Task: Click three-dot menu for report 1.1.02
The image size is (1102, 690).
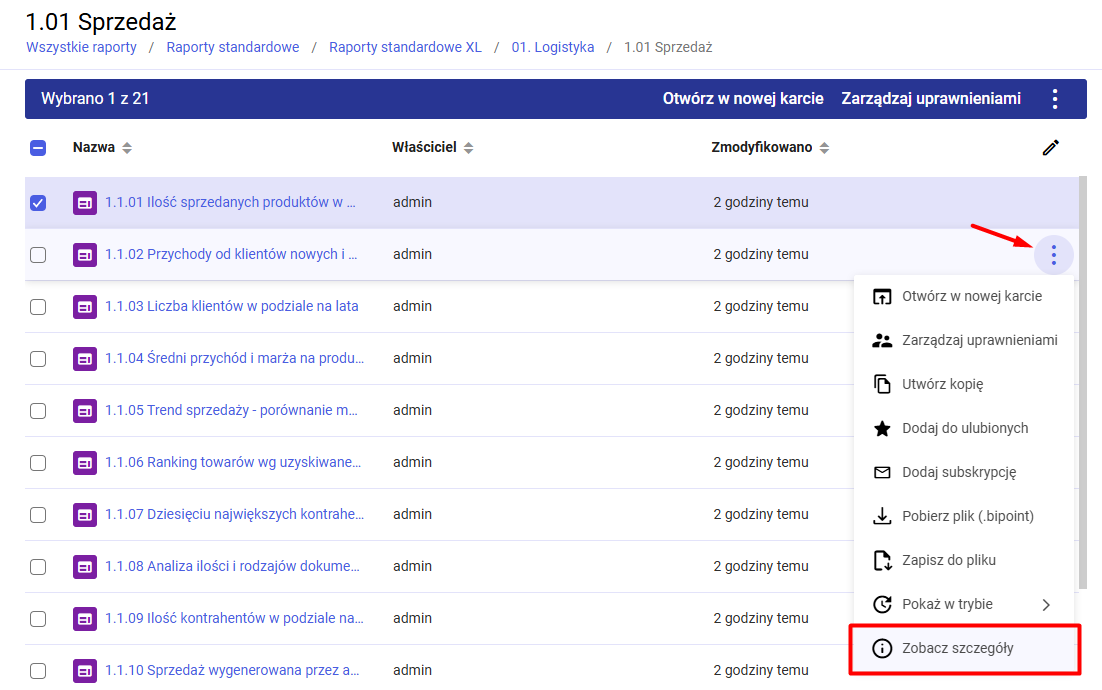Action: 1053,255
